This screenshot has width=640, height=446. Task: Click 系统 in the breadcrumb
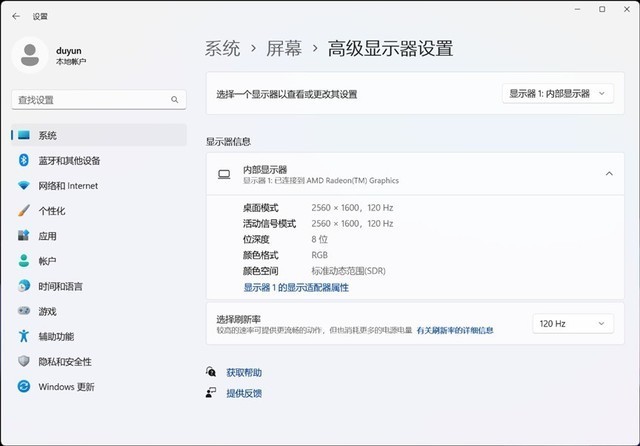tap(222, 49)
